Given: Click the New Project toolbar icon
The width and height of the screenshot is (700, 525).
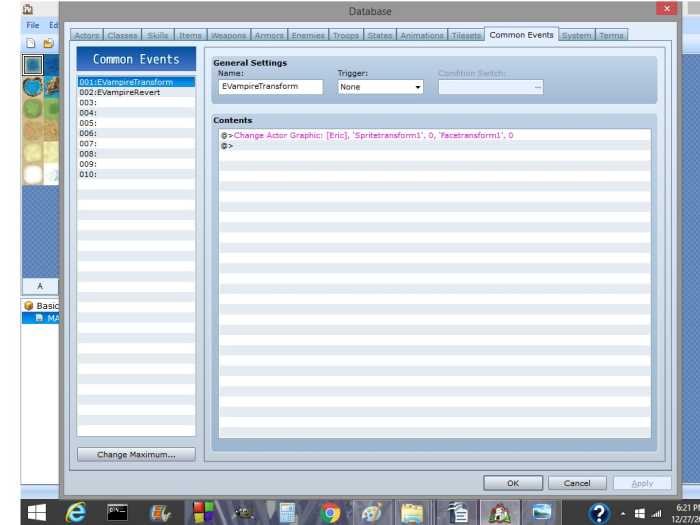Looking at the screenshot, I should (31, 43).
